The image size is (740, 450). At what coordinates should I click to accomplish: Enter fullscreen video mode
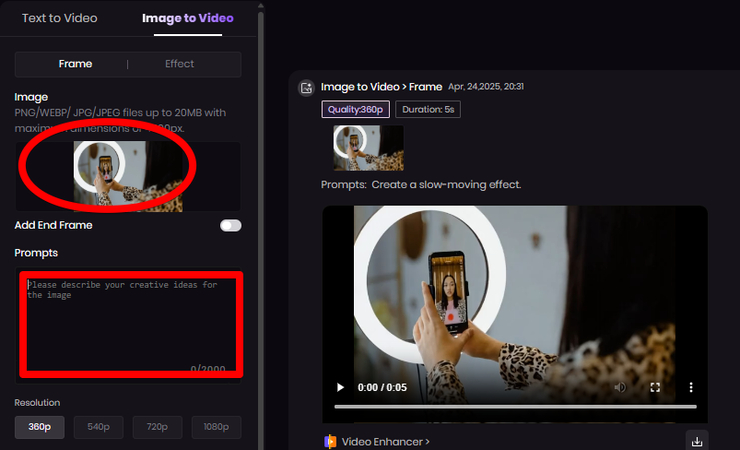point(655,387)
